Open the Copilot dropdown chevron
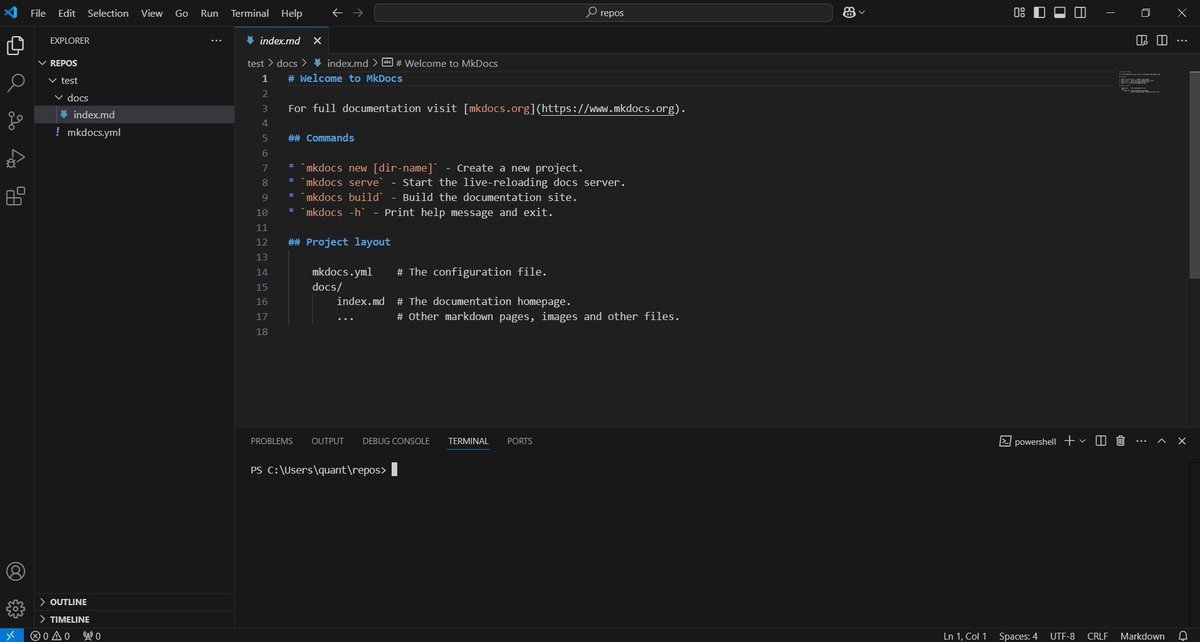Screen dimensions: 1200x642 [x=862, y=13]
